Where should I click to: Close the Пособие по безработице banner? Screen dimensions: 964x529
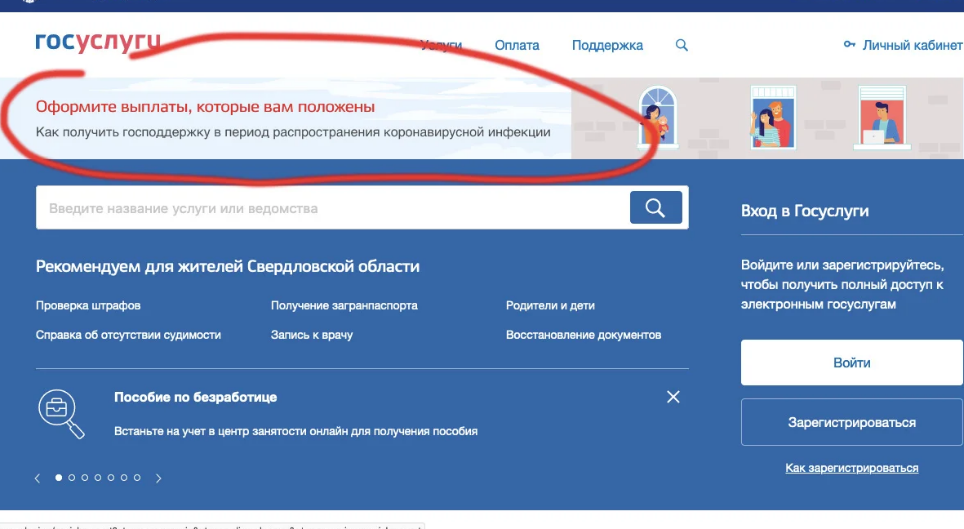pos(673,397)
